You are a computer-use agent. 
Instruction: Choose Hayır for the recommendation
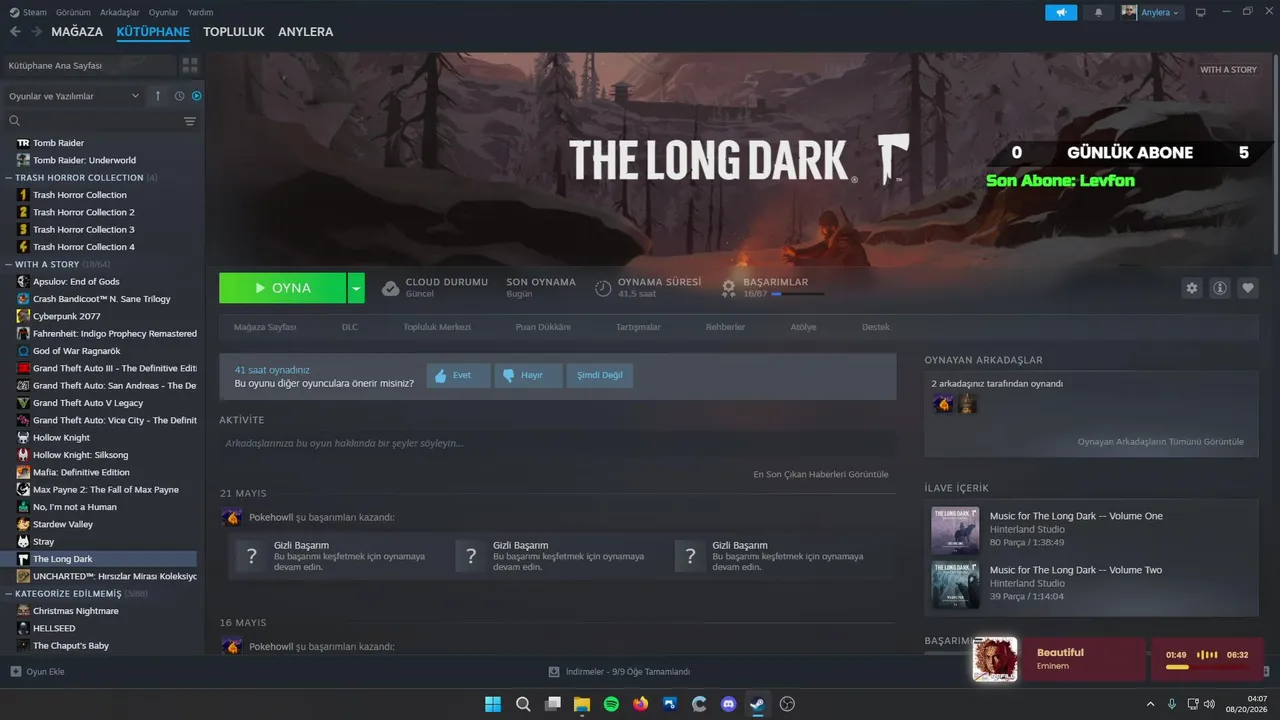click(x=529, y=375)
